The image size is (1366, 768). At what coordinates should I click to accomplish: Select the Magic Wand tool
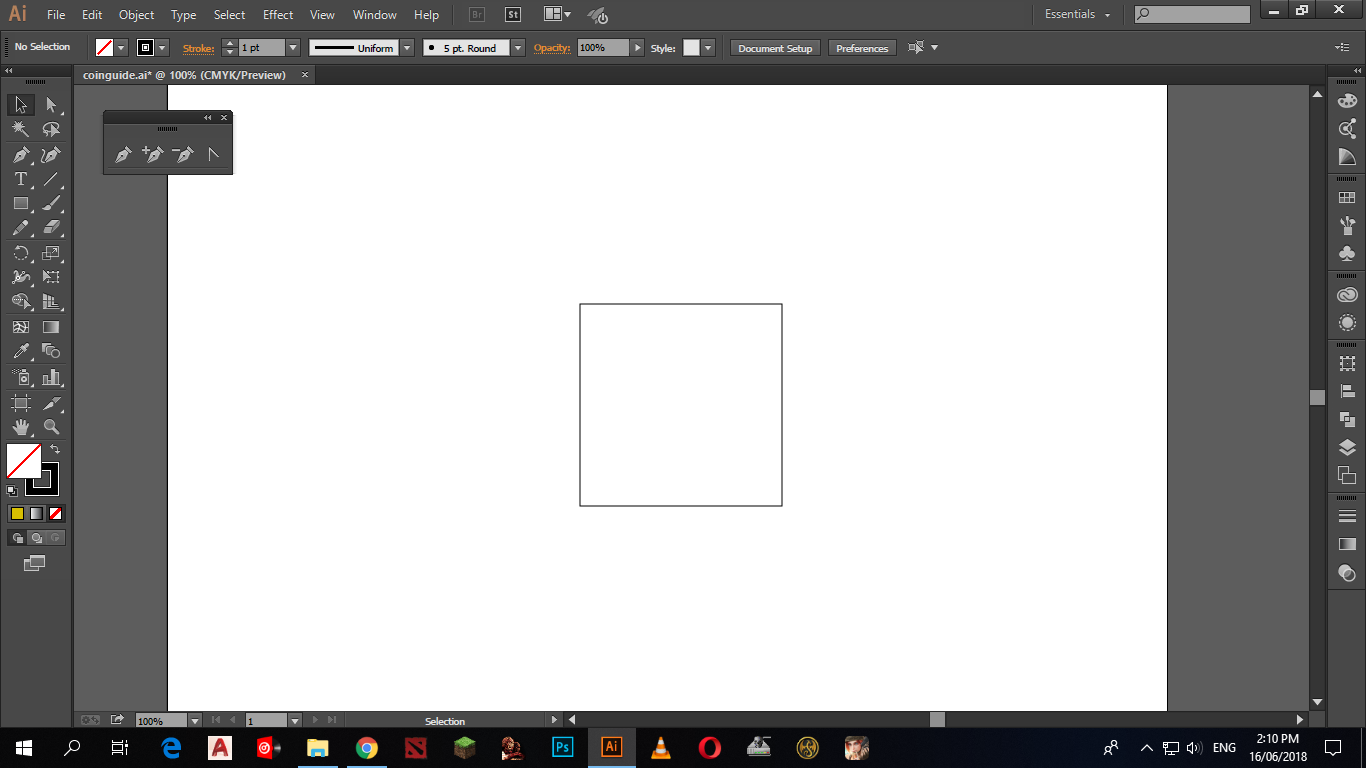[x=21, y=130]
